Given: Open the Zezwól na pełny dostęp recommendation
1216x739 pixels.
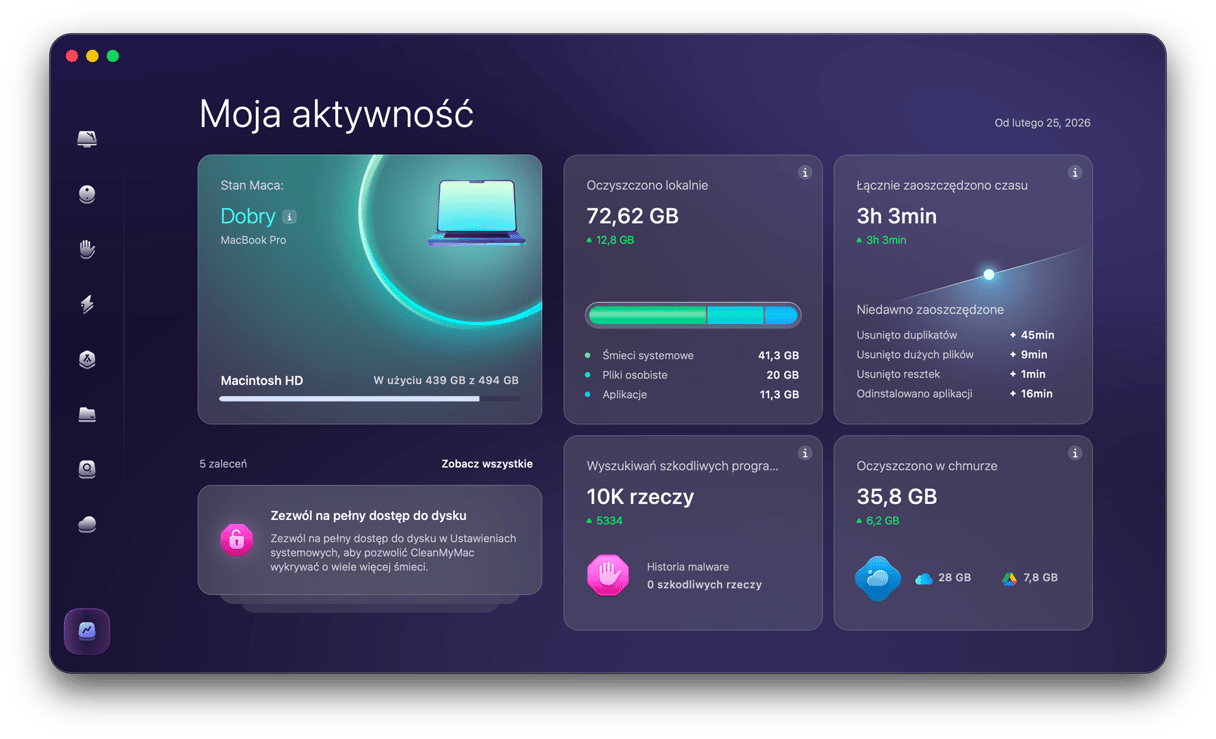Looking at the screenshot, I should pos(370,540).
